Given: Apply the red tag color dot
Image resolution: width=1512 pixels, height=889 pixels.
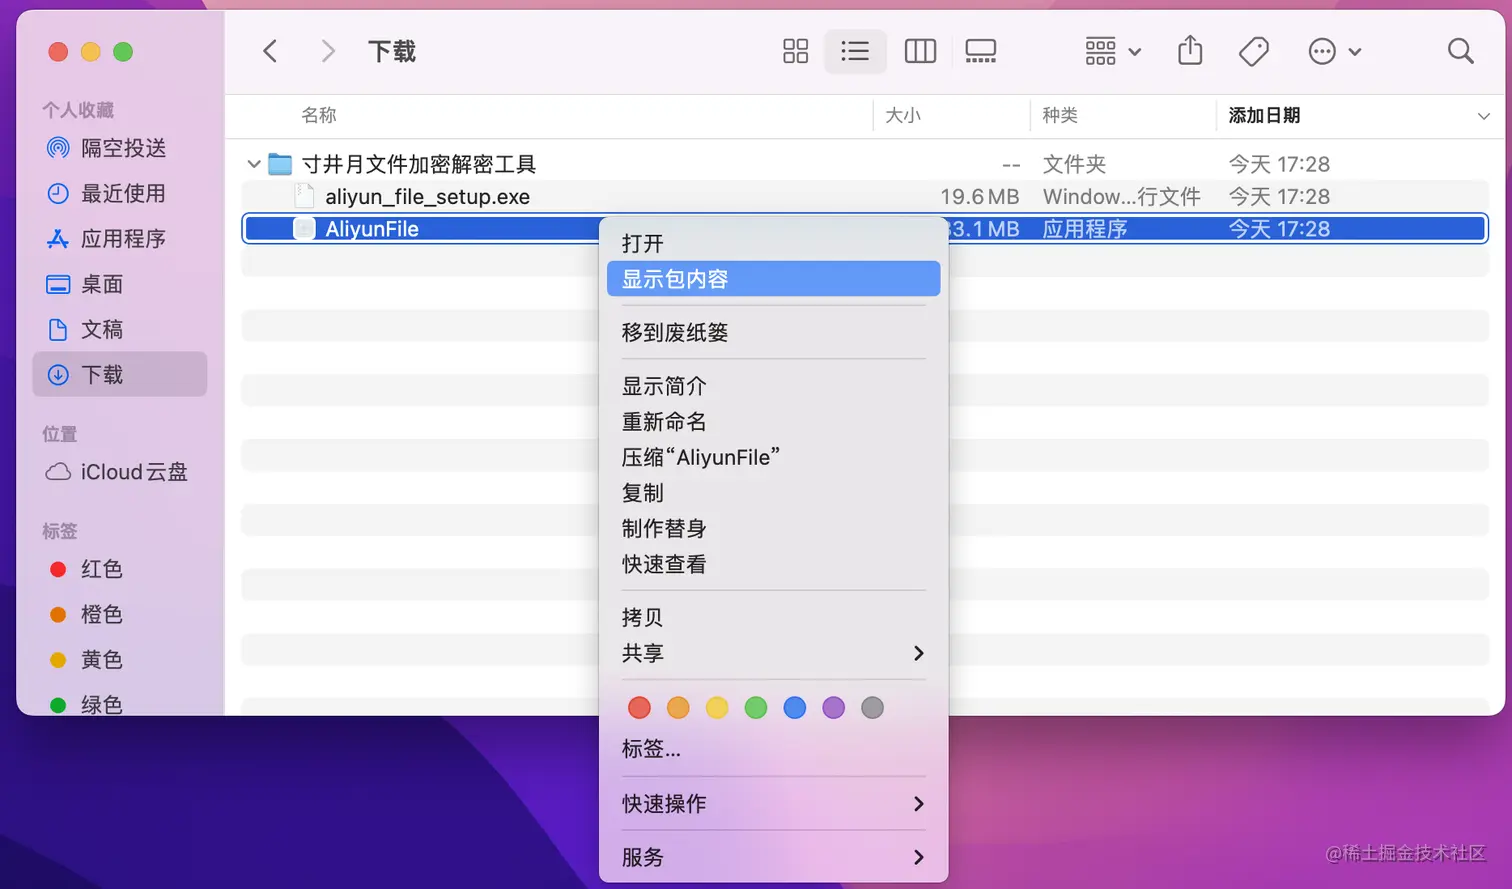Looking at the screenshot, I should pos(639,708).
